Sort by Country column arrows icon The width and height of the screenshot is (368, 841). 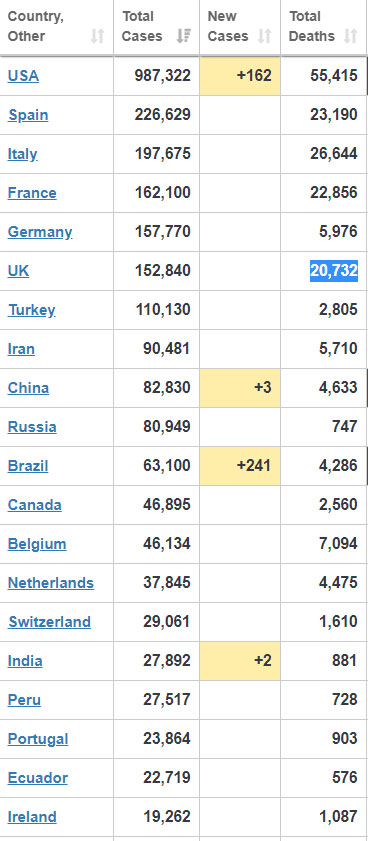[97, 36]
